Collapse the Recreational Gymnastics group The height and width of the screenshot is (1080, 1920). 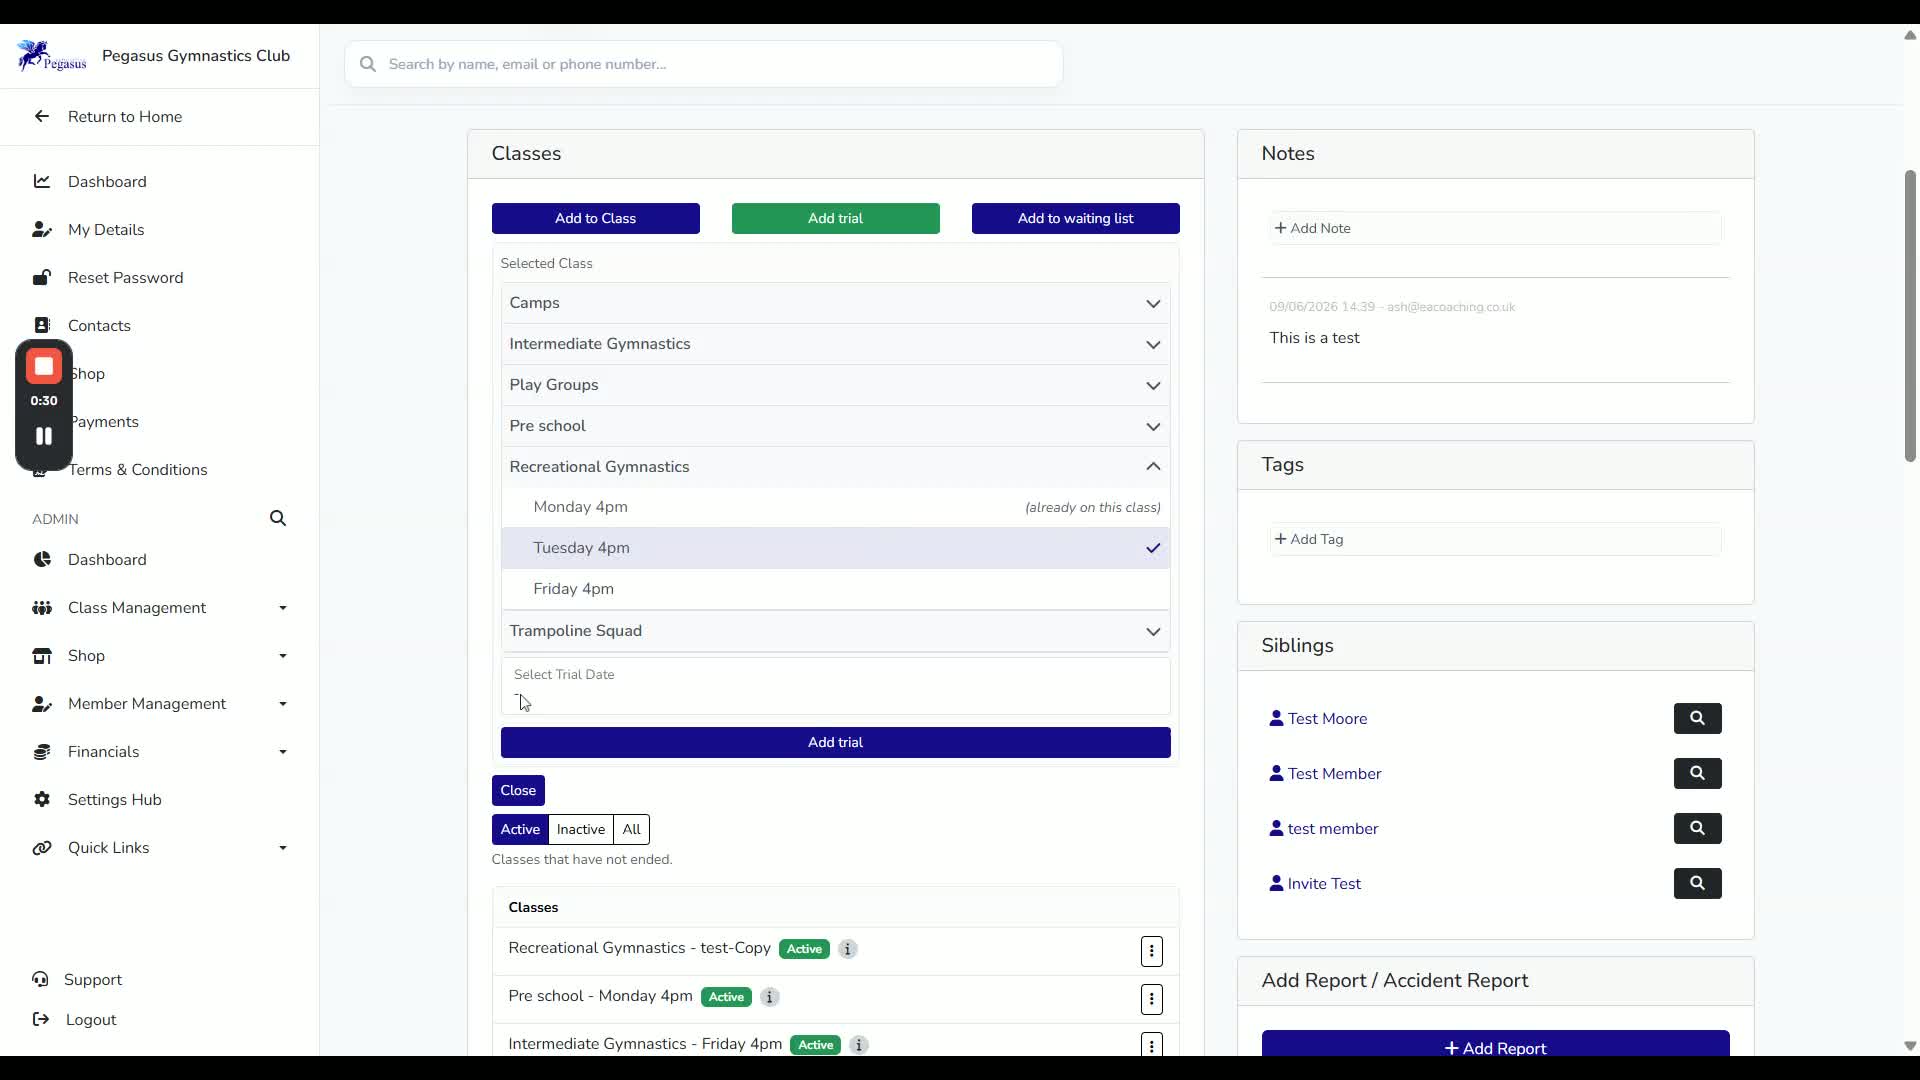(835, 467)
